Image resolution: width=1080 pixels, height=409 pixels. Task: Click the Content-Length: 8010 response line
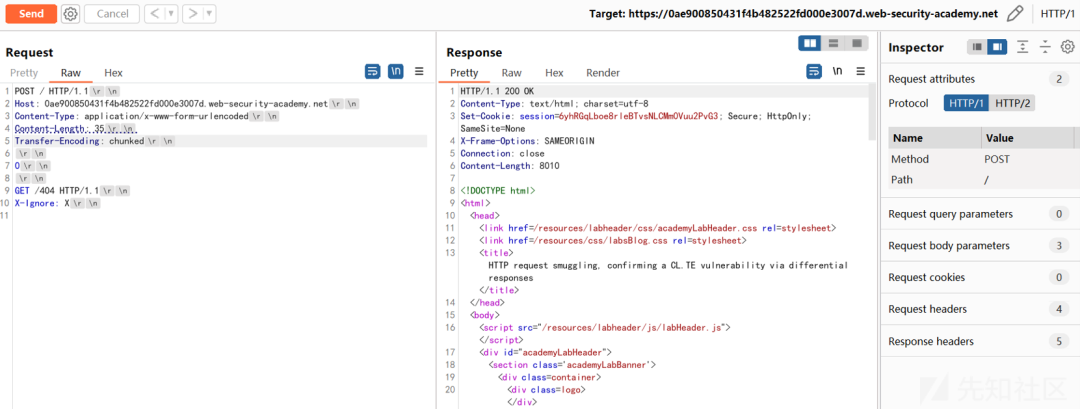(x=510, y=166)
